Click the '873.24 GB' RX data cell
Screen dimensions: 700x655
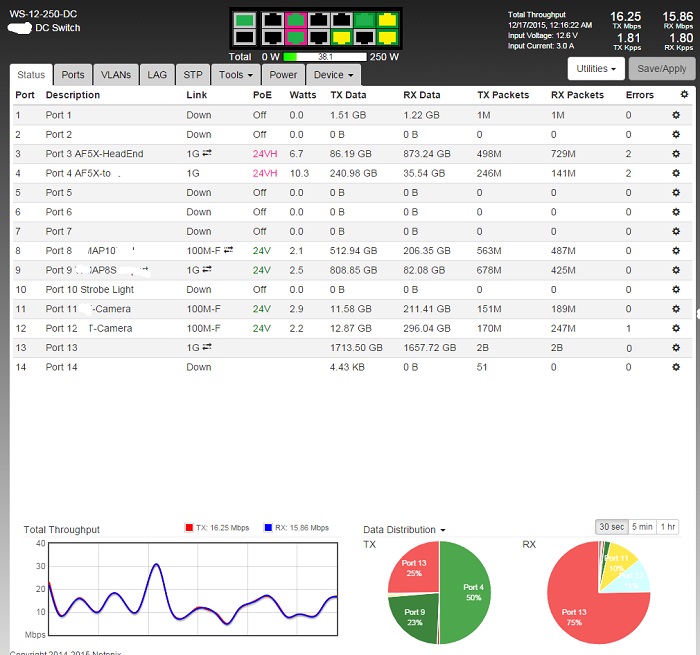point(427,154)
